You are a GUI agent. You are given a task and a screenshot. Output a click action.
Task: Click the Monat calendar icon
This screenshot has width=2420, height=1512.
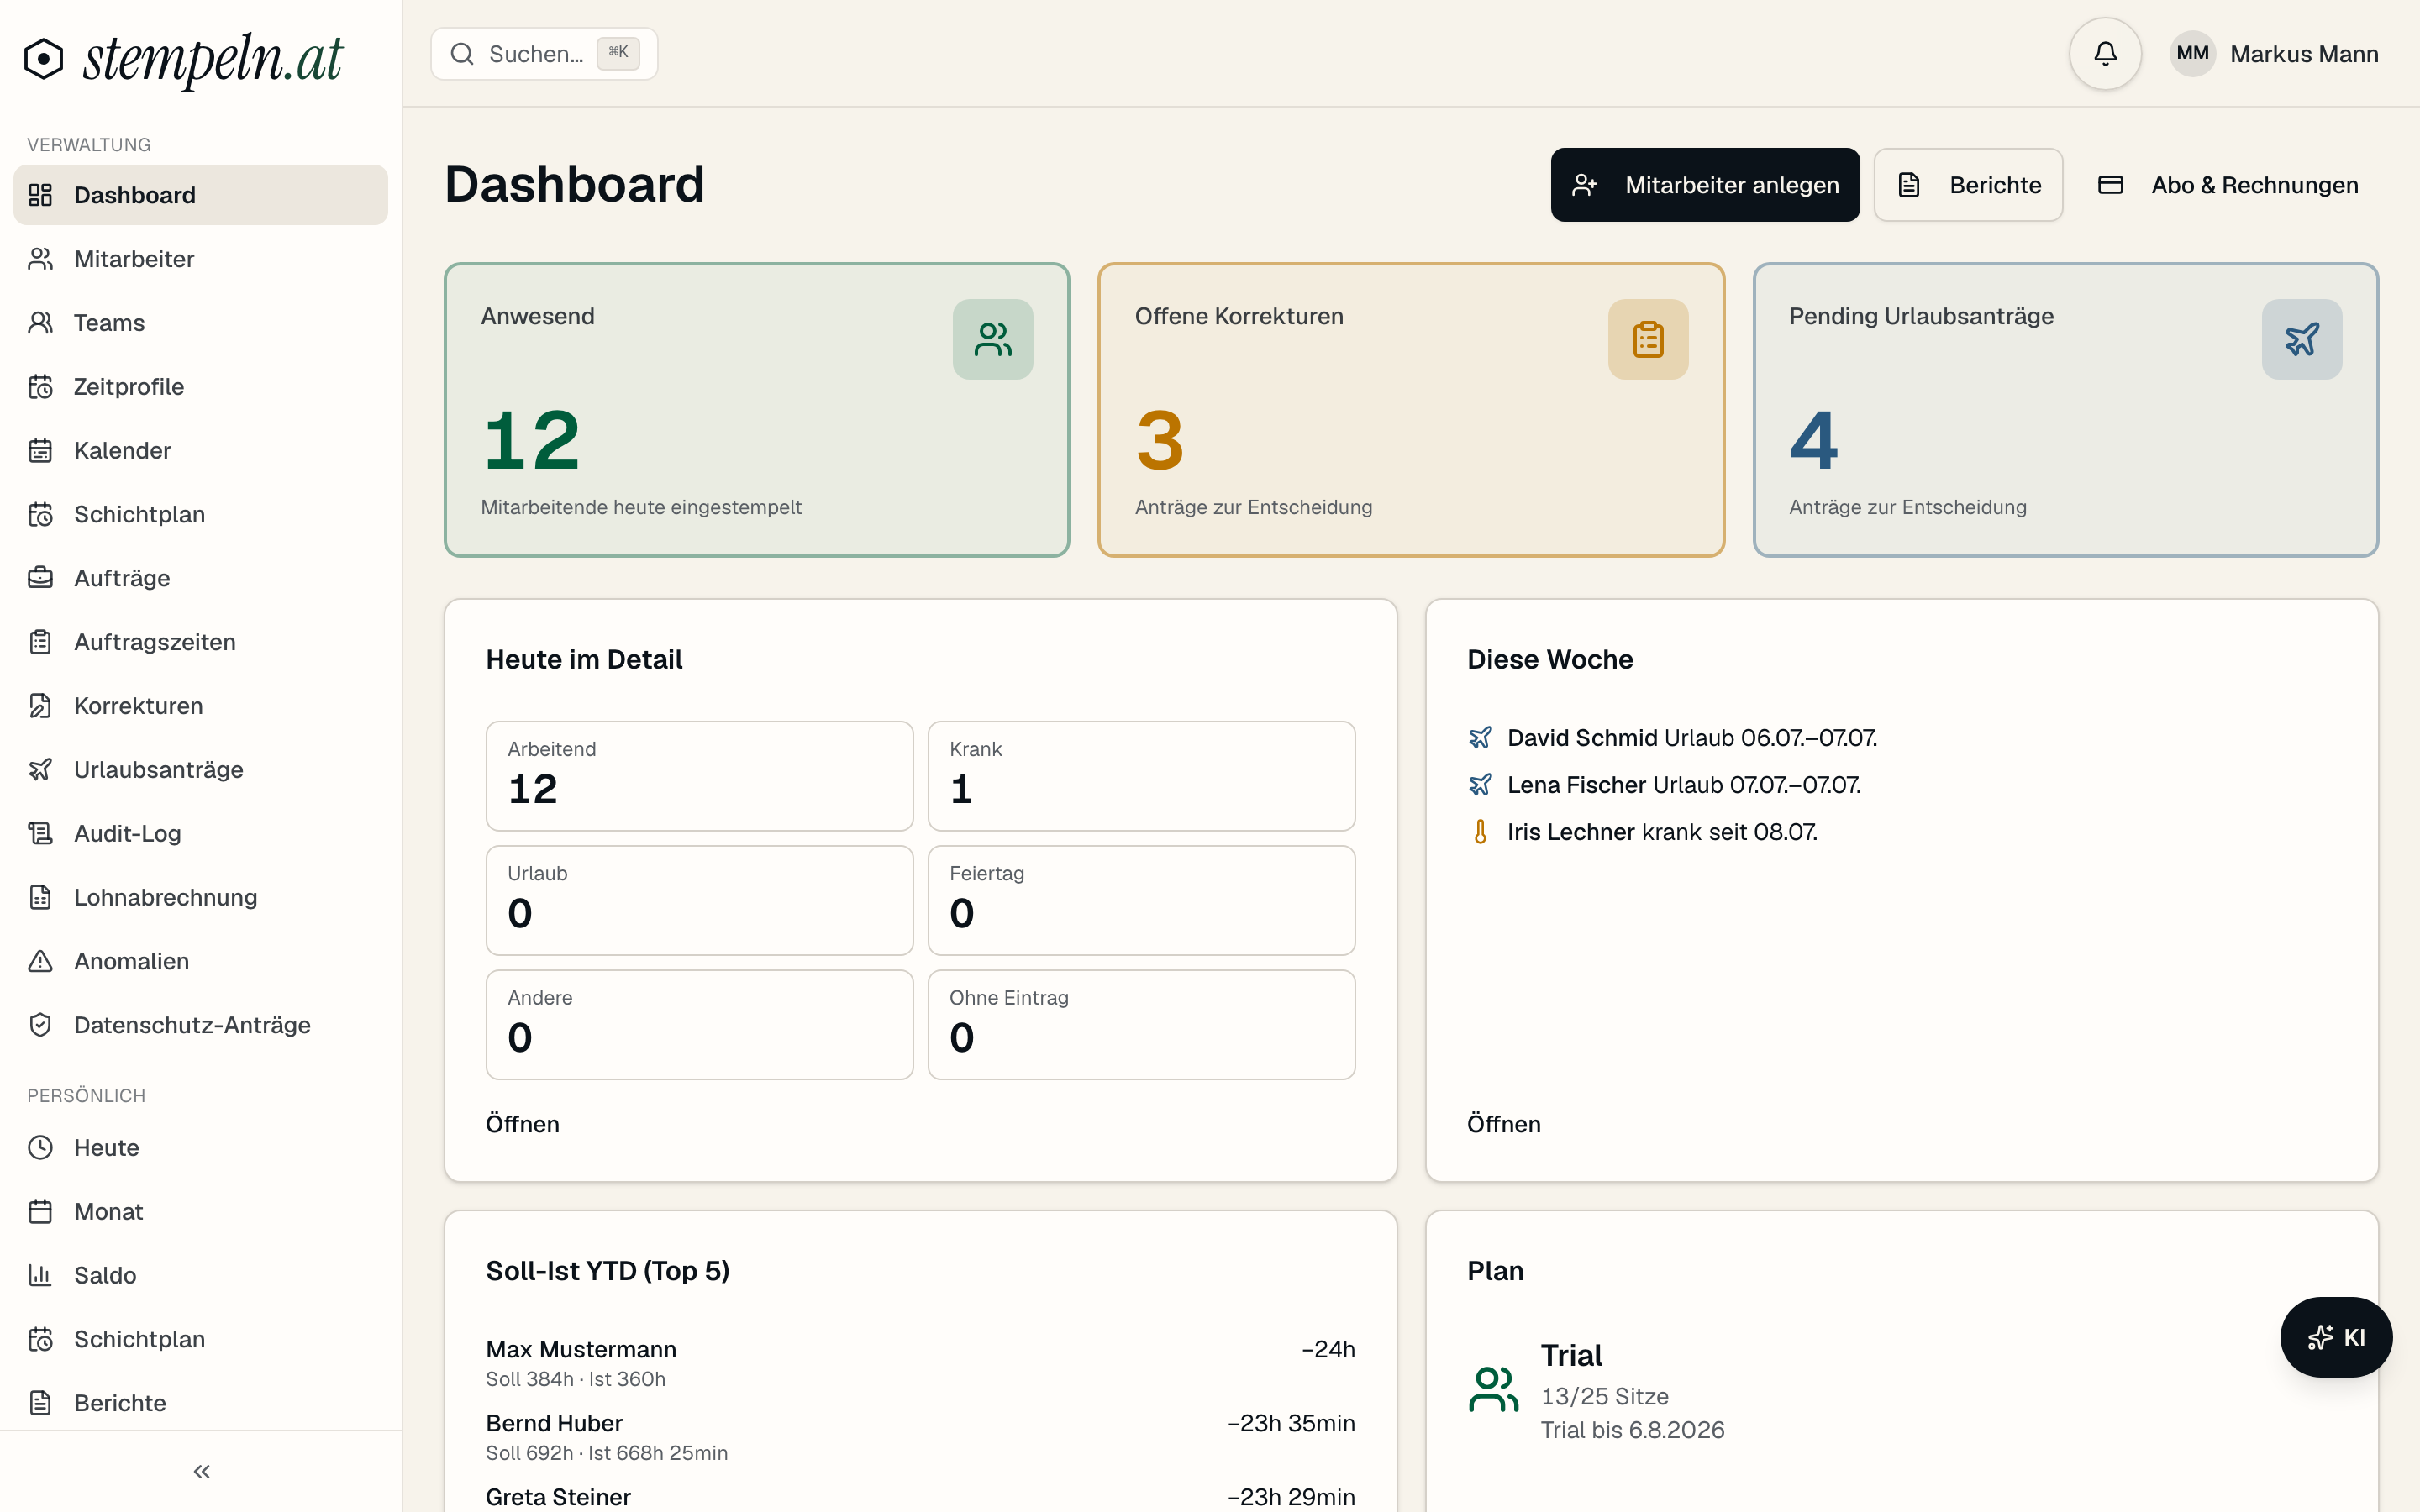[x=40, y=1211]
